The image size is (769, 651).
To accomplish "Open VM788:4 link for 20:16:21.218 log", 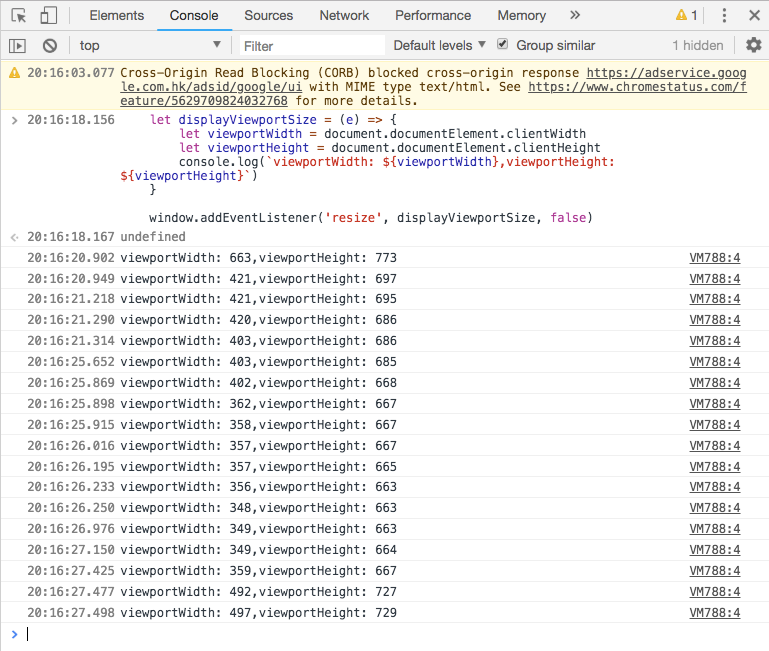I will tap(715, 299).
